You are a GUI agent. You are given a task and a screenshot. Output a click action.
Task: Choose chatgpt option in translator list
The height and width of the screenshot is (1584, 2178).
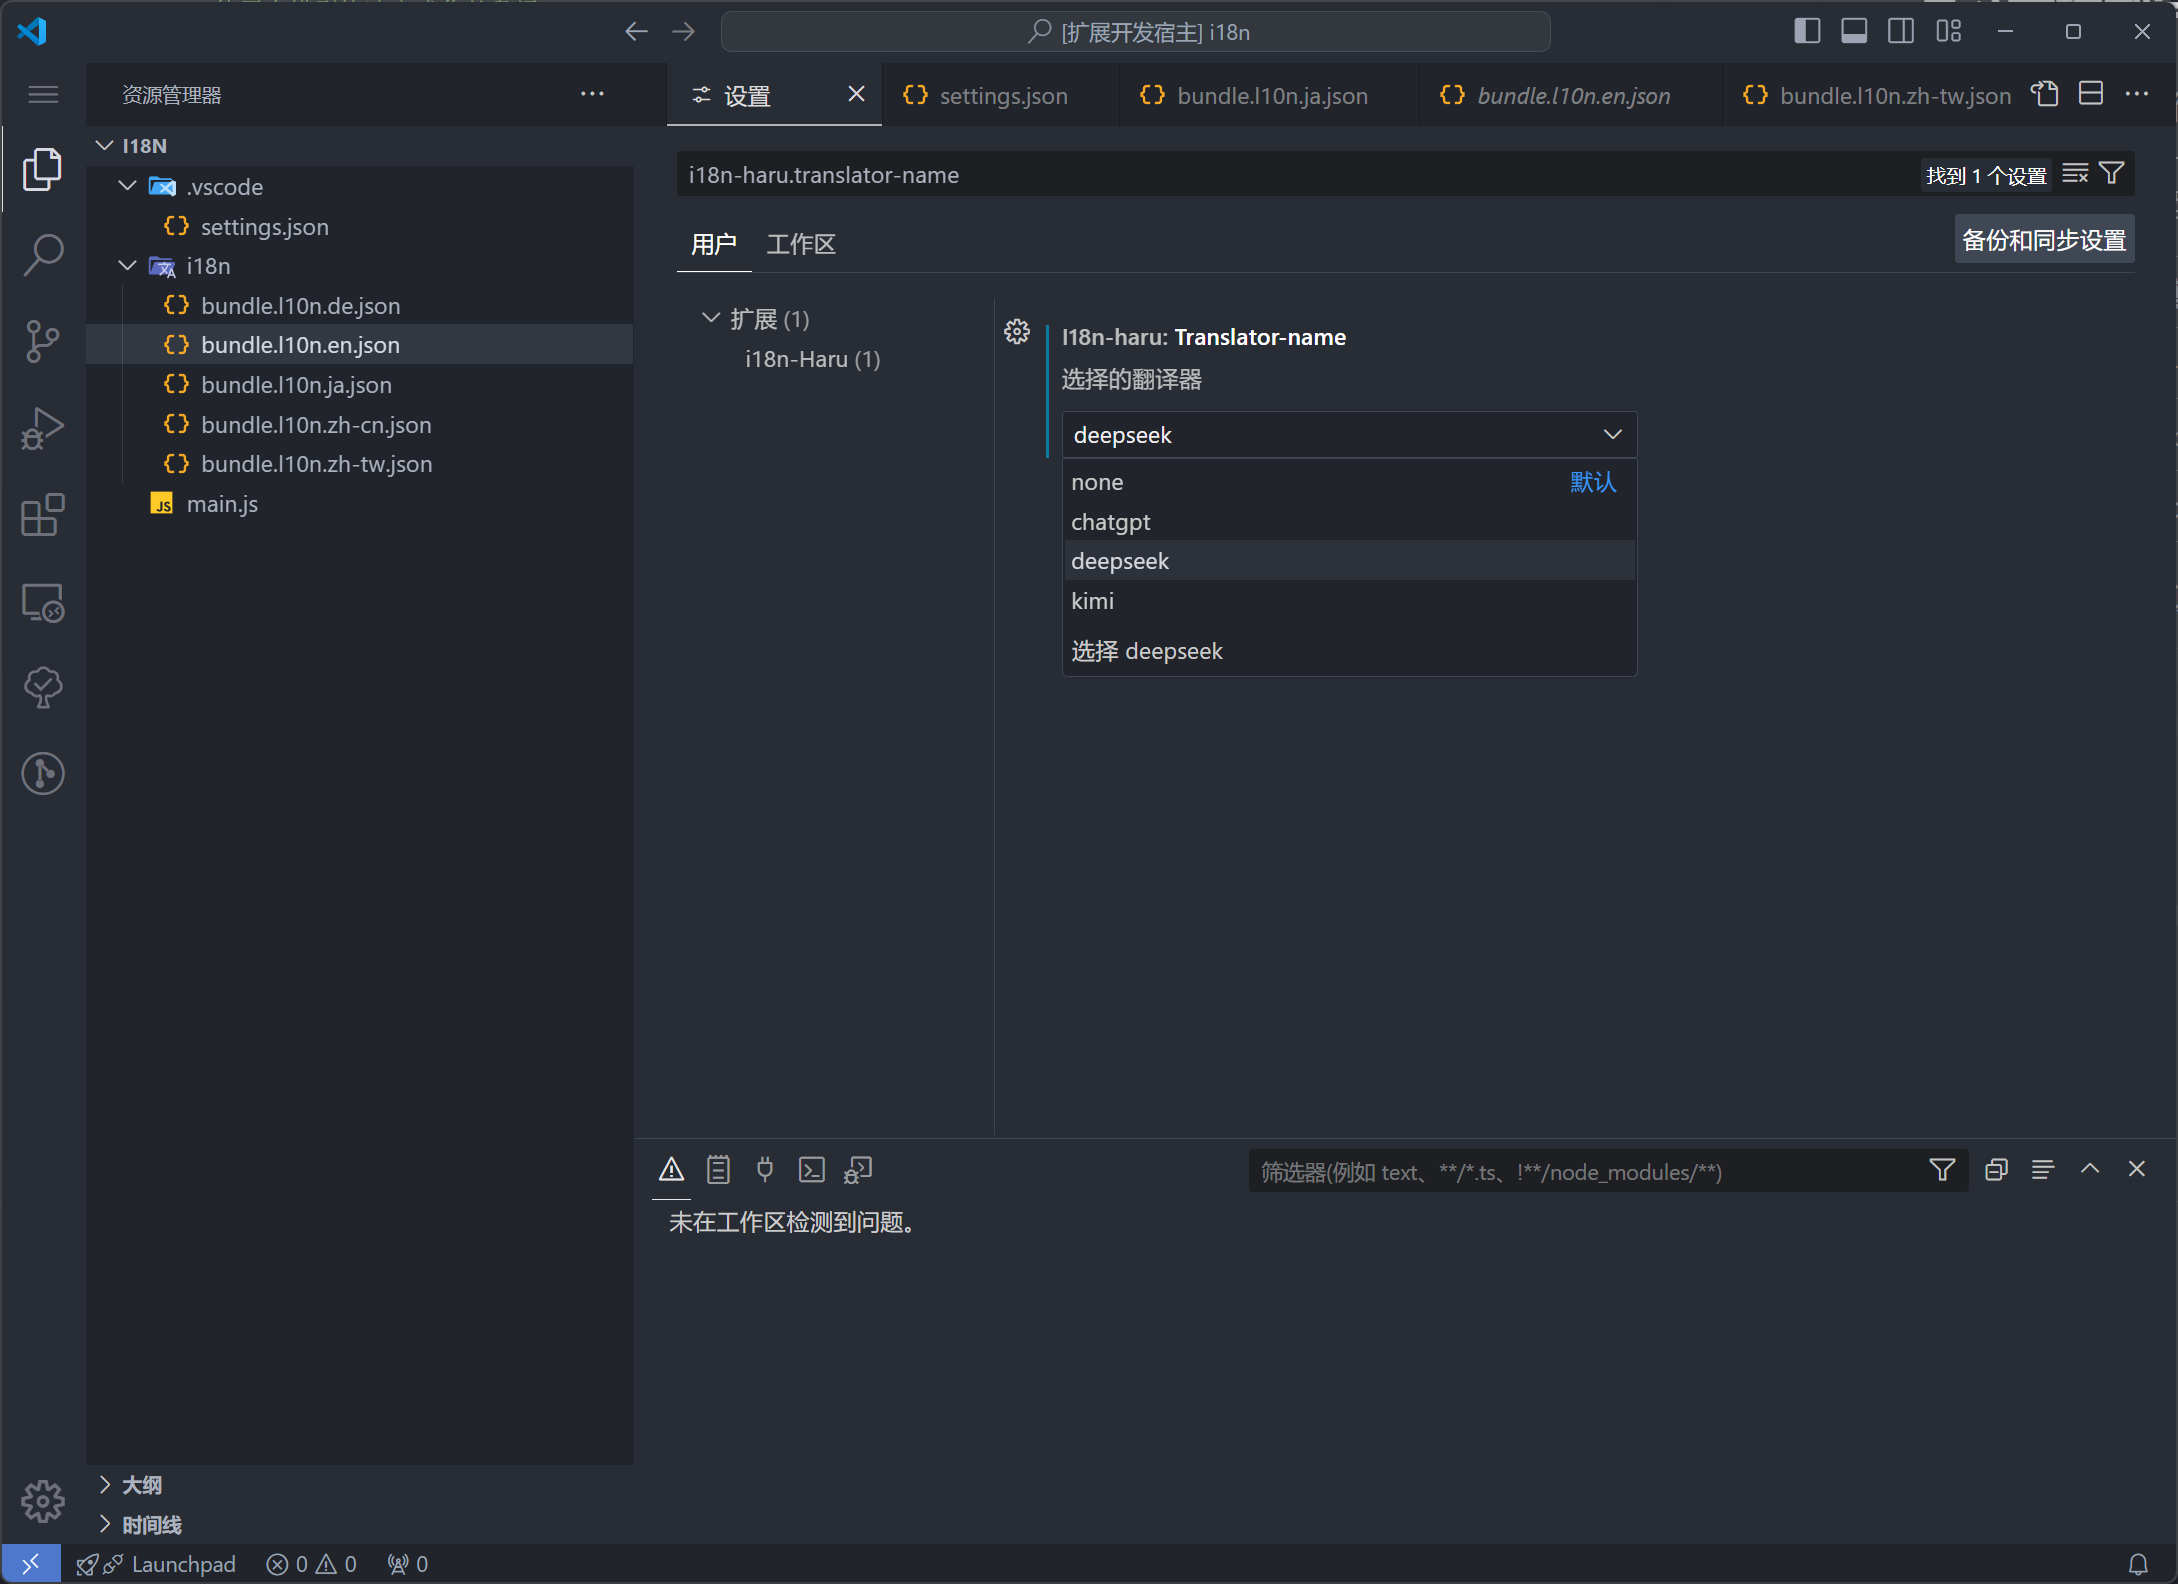(1348, 522)
